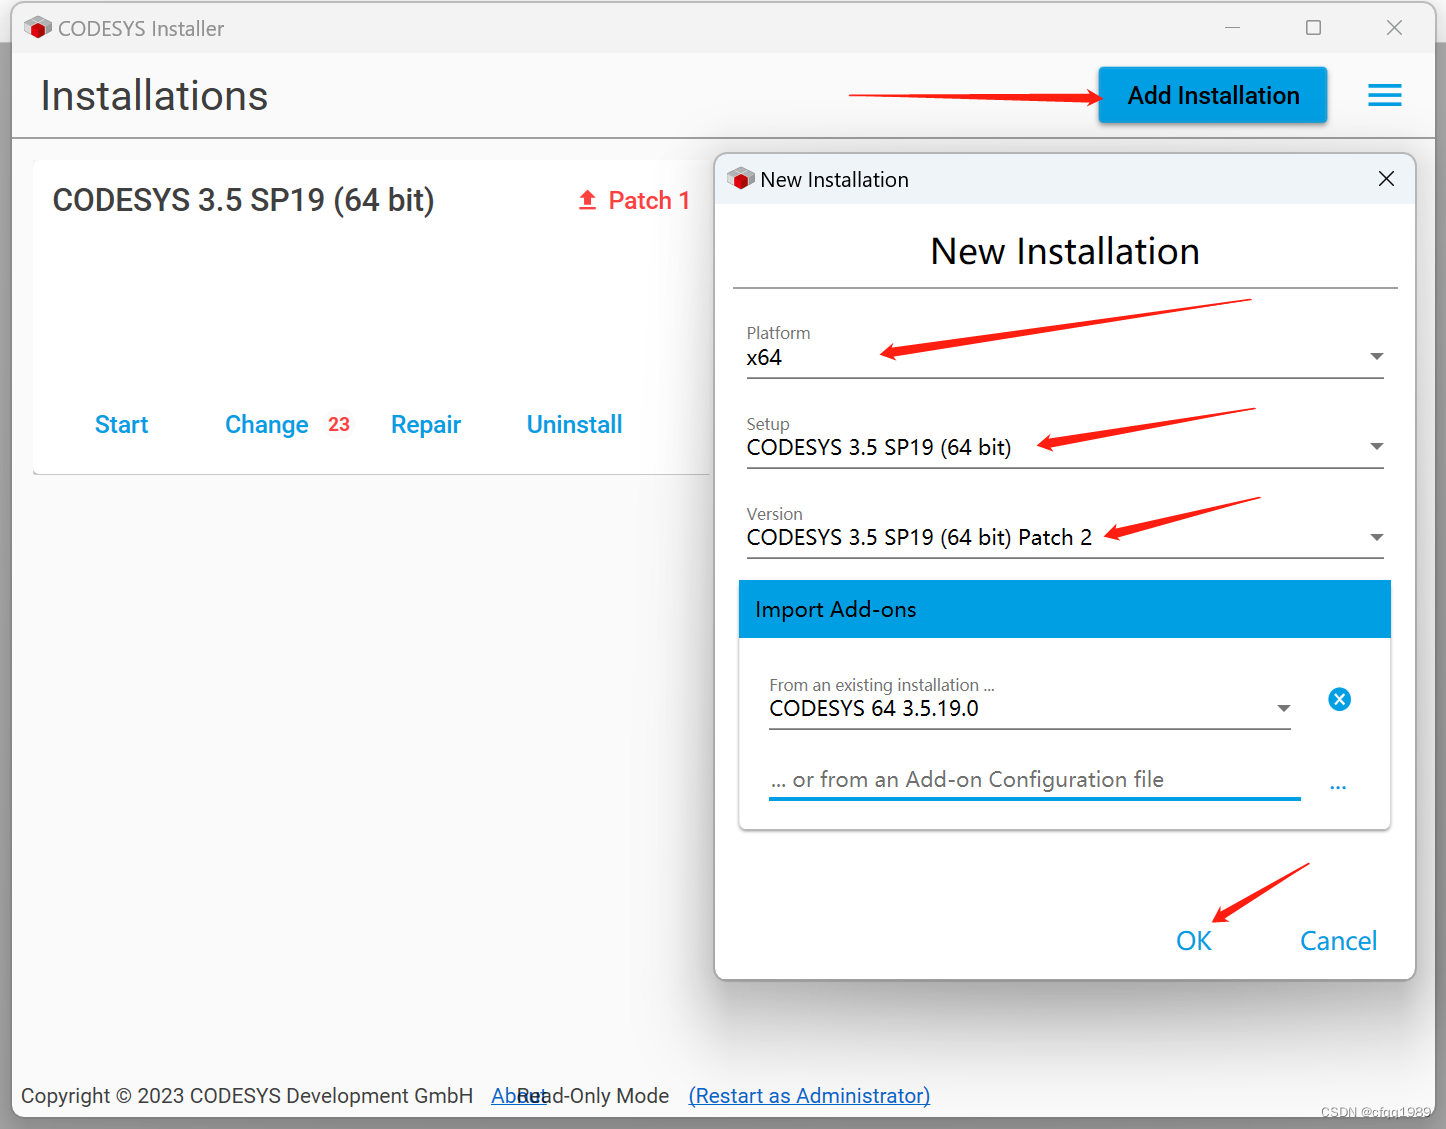This screenshot has height=1129, width=1446.
Task: Cancel the New Installation dialog
Action: click(x=1338, y=941)
